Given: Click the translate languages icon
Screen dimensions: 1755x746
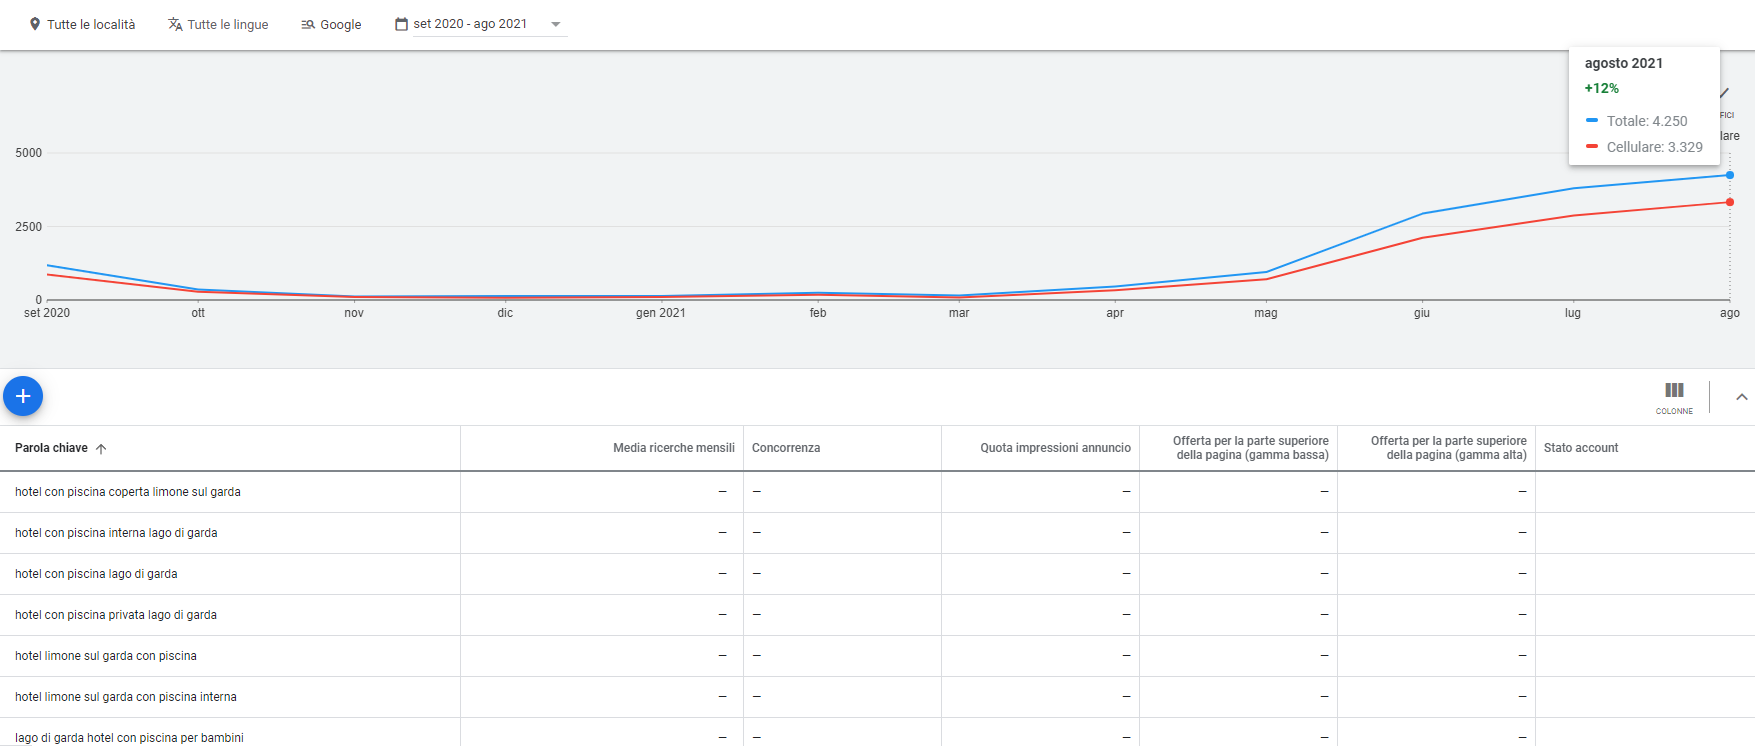Looking at the screenshot, I should pyautogui.click(x=175, y=24).
